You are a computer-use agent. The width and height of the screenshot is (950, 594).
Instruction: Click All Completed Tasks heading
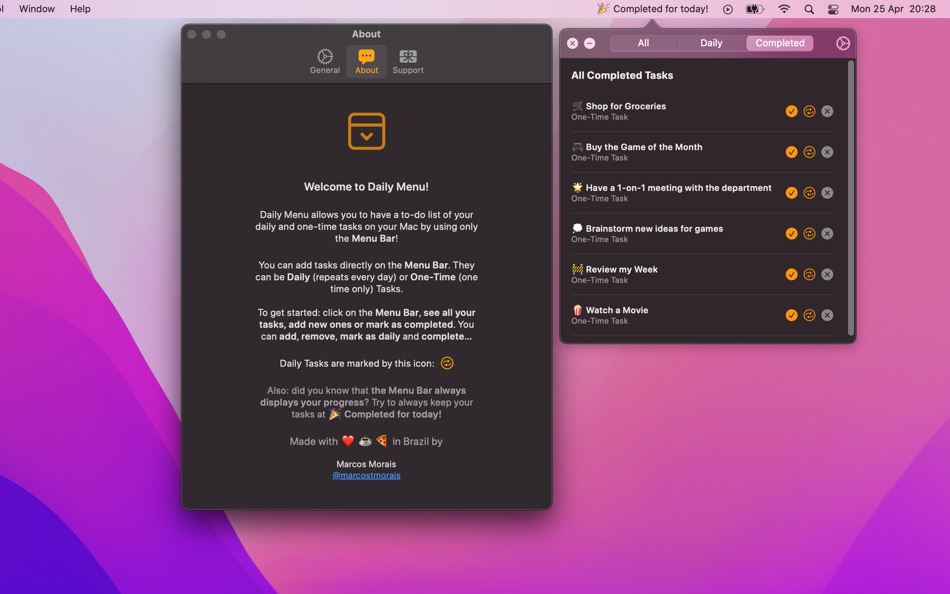622,75
